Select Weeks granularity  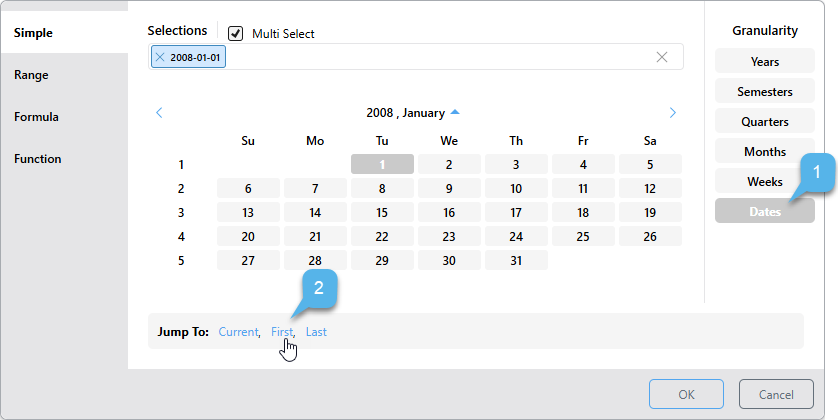coord(764,182)
